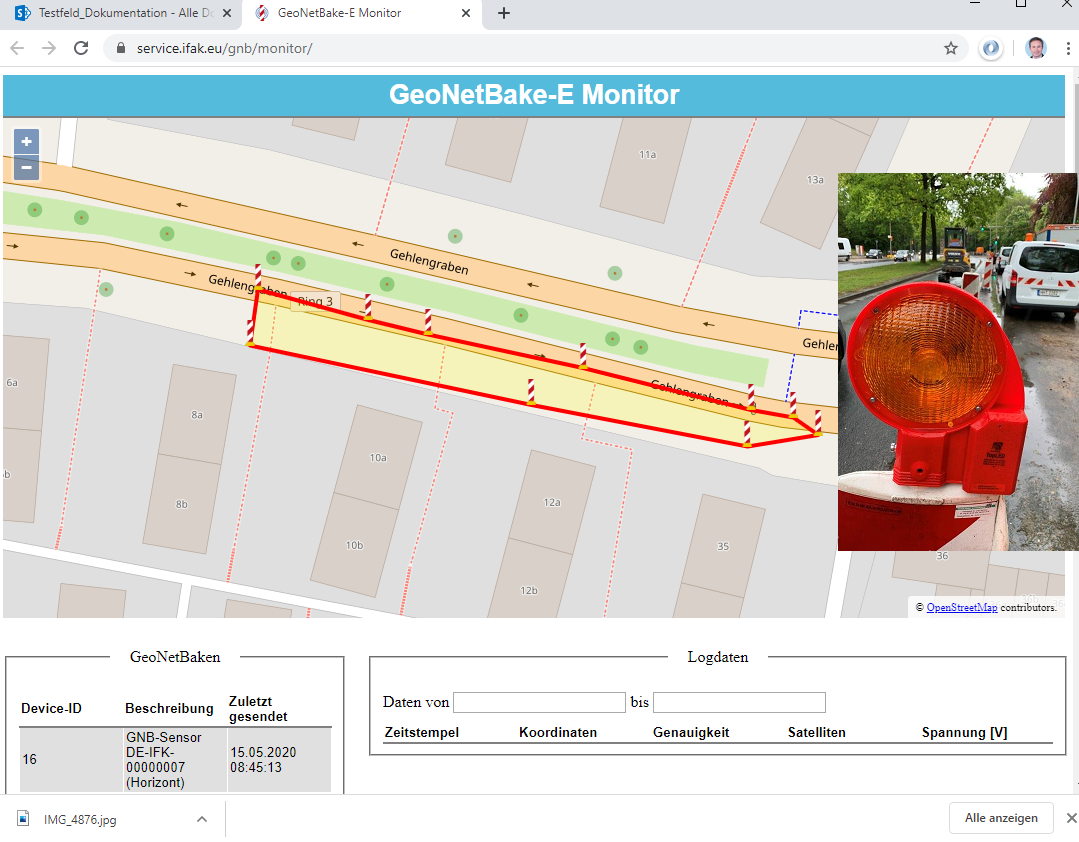The image size is (1079, 842).
Task: Click the 'Ring 3' map label
Action: tap(315, 301)
